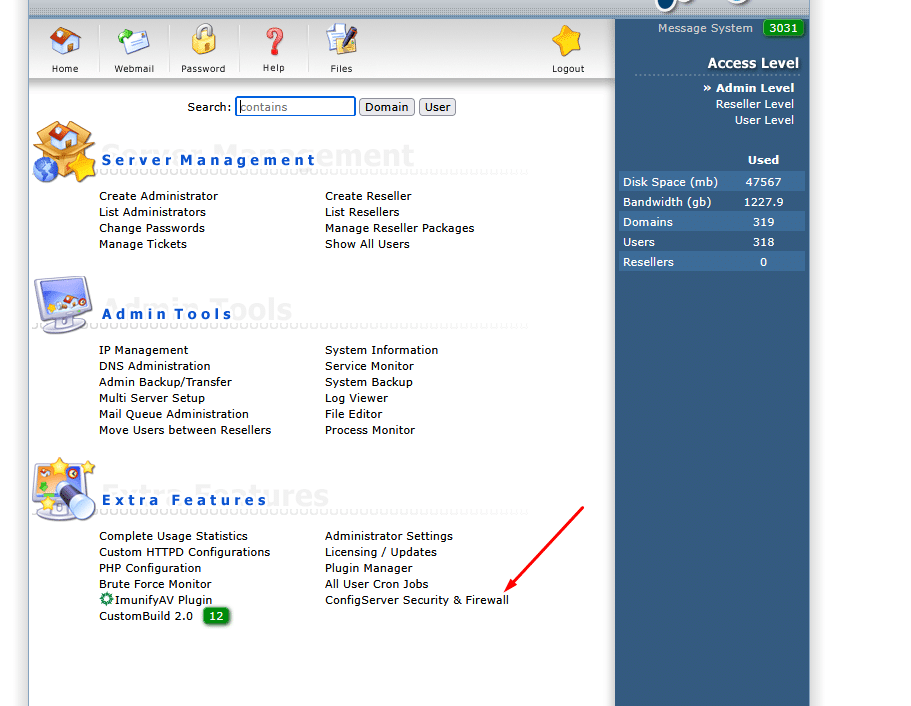Open Complete Usage Statistics
The height and width of the screenshot is (706, 911).
(x=173, y=536)
